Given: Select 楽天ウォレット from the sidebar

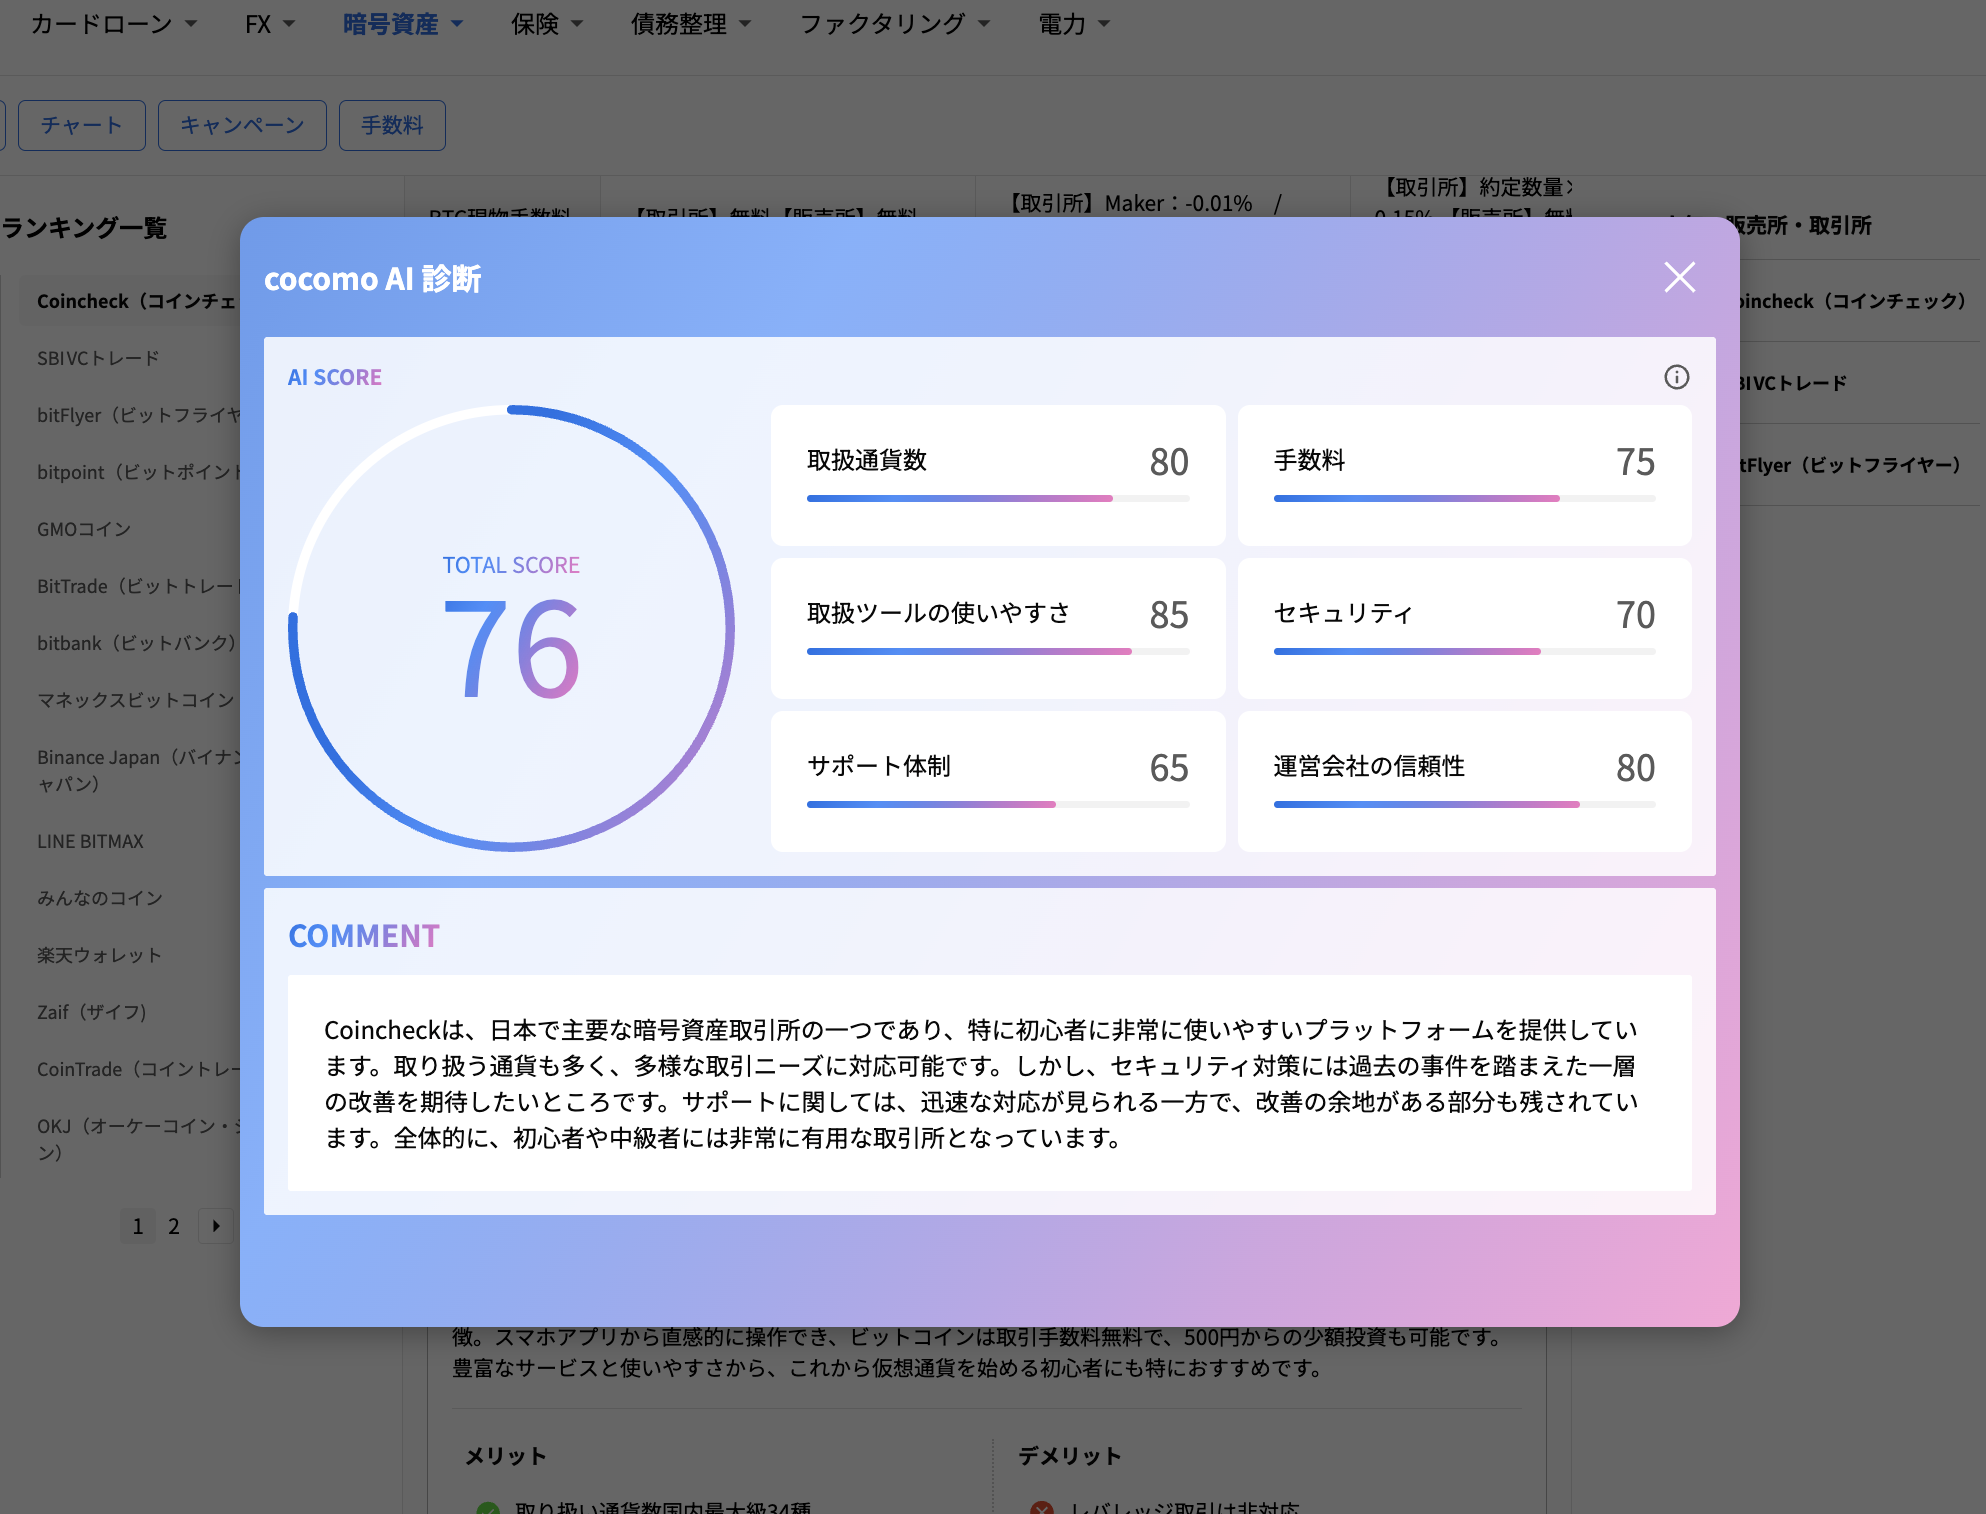Looking at the screenshot, I should [99, 955].
